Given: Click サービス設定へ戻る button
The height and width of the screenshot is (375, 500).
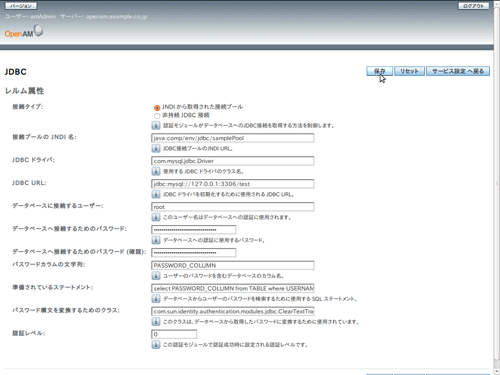Looking at the screenshot, I should (x=458, y=71).
